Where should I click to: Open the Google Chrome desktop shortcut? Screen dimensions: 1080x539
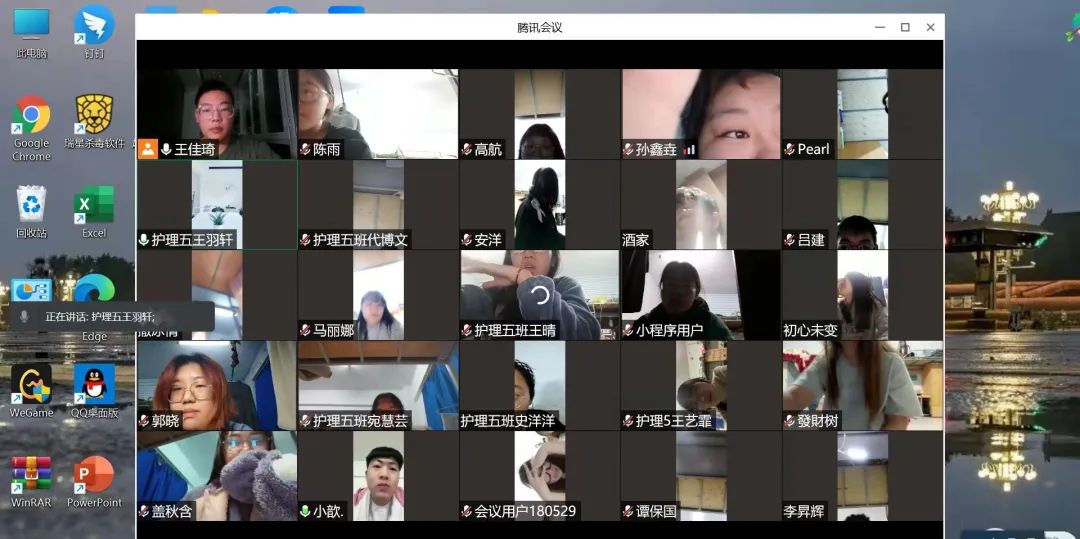[31, 117]
